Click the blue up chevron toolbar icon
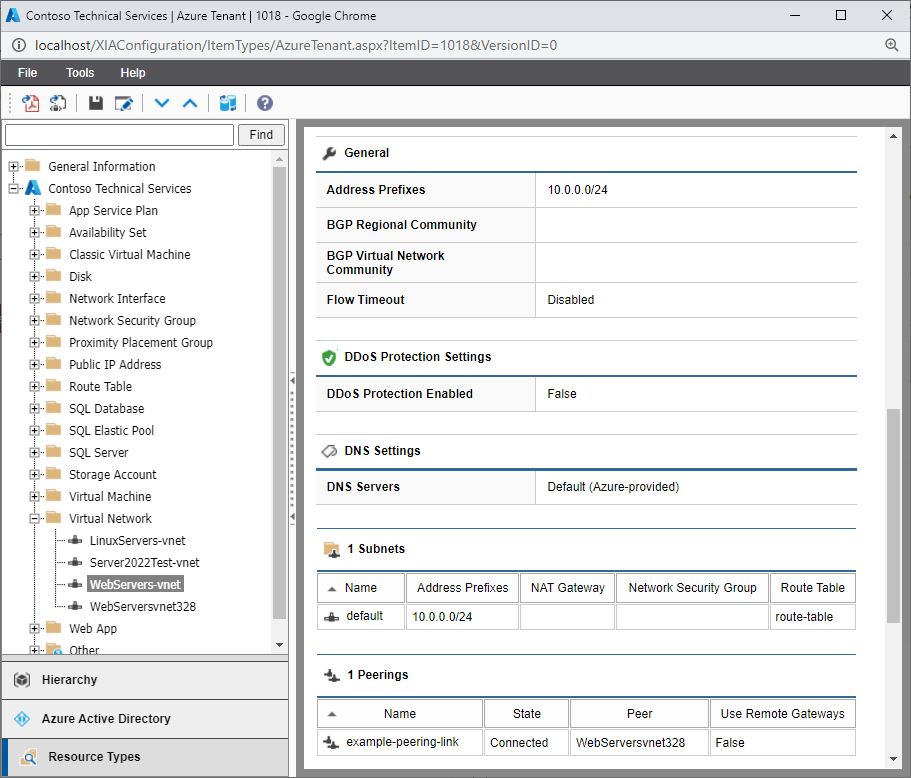Image resolution: width=911 pixels, height=778 pixels. coord(190,103)
